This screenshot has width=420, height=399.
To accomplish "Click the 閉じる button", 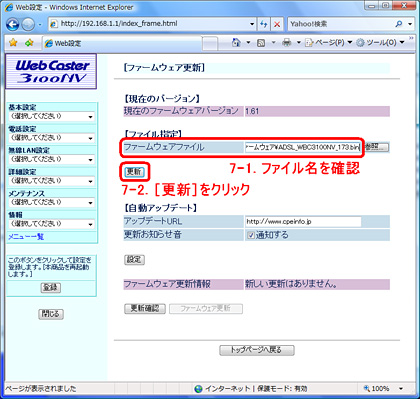I will click(x=51, y=314).
